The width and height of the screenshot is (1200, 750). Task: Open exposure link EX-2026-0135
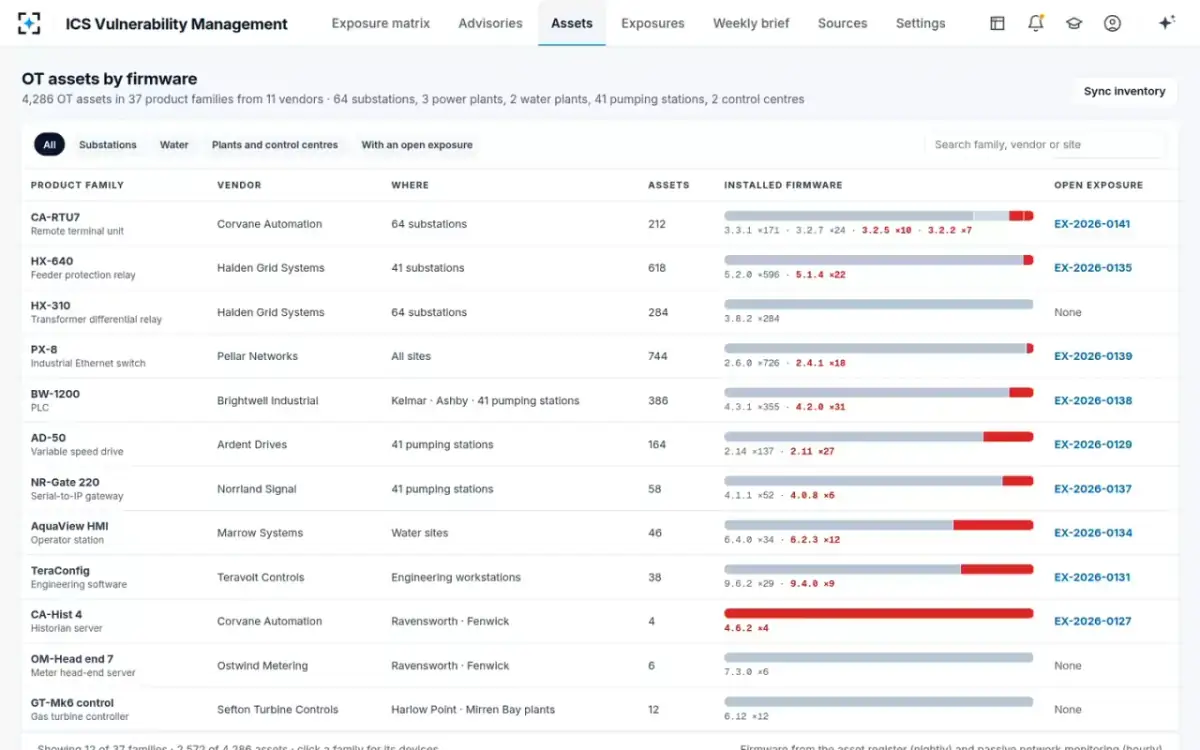pos(1093,268)
